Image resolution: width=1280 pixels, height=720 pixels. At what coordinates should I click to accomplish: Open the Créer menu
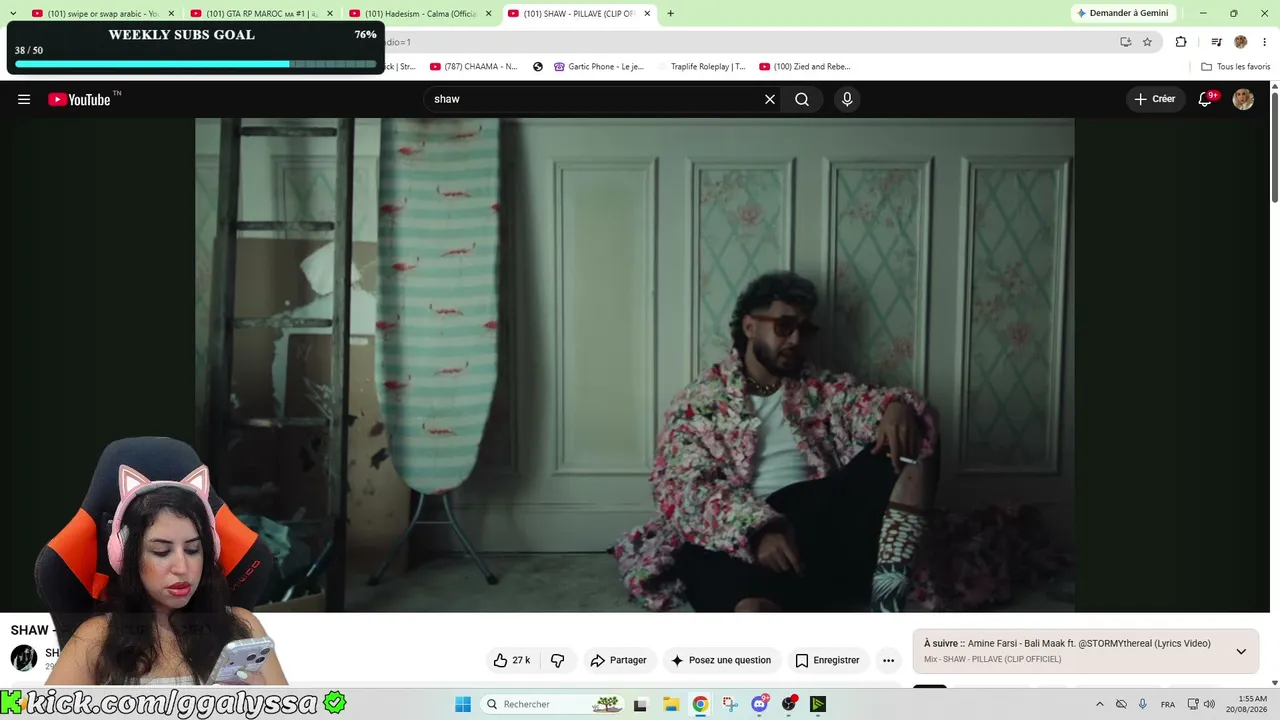[1154, 99]
